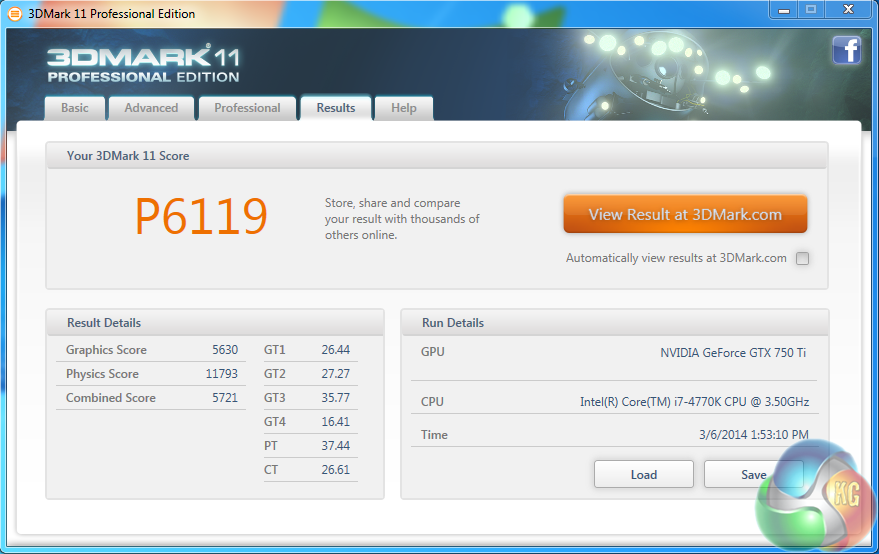Open the Help tab
This screenshot has height=554, width=879.
[x=404, y=108]
